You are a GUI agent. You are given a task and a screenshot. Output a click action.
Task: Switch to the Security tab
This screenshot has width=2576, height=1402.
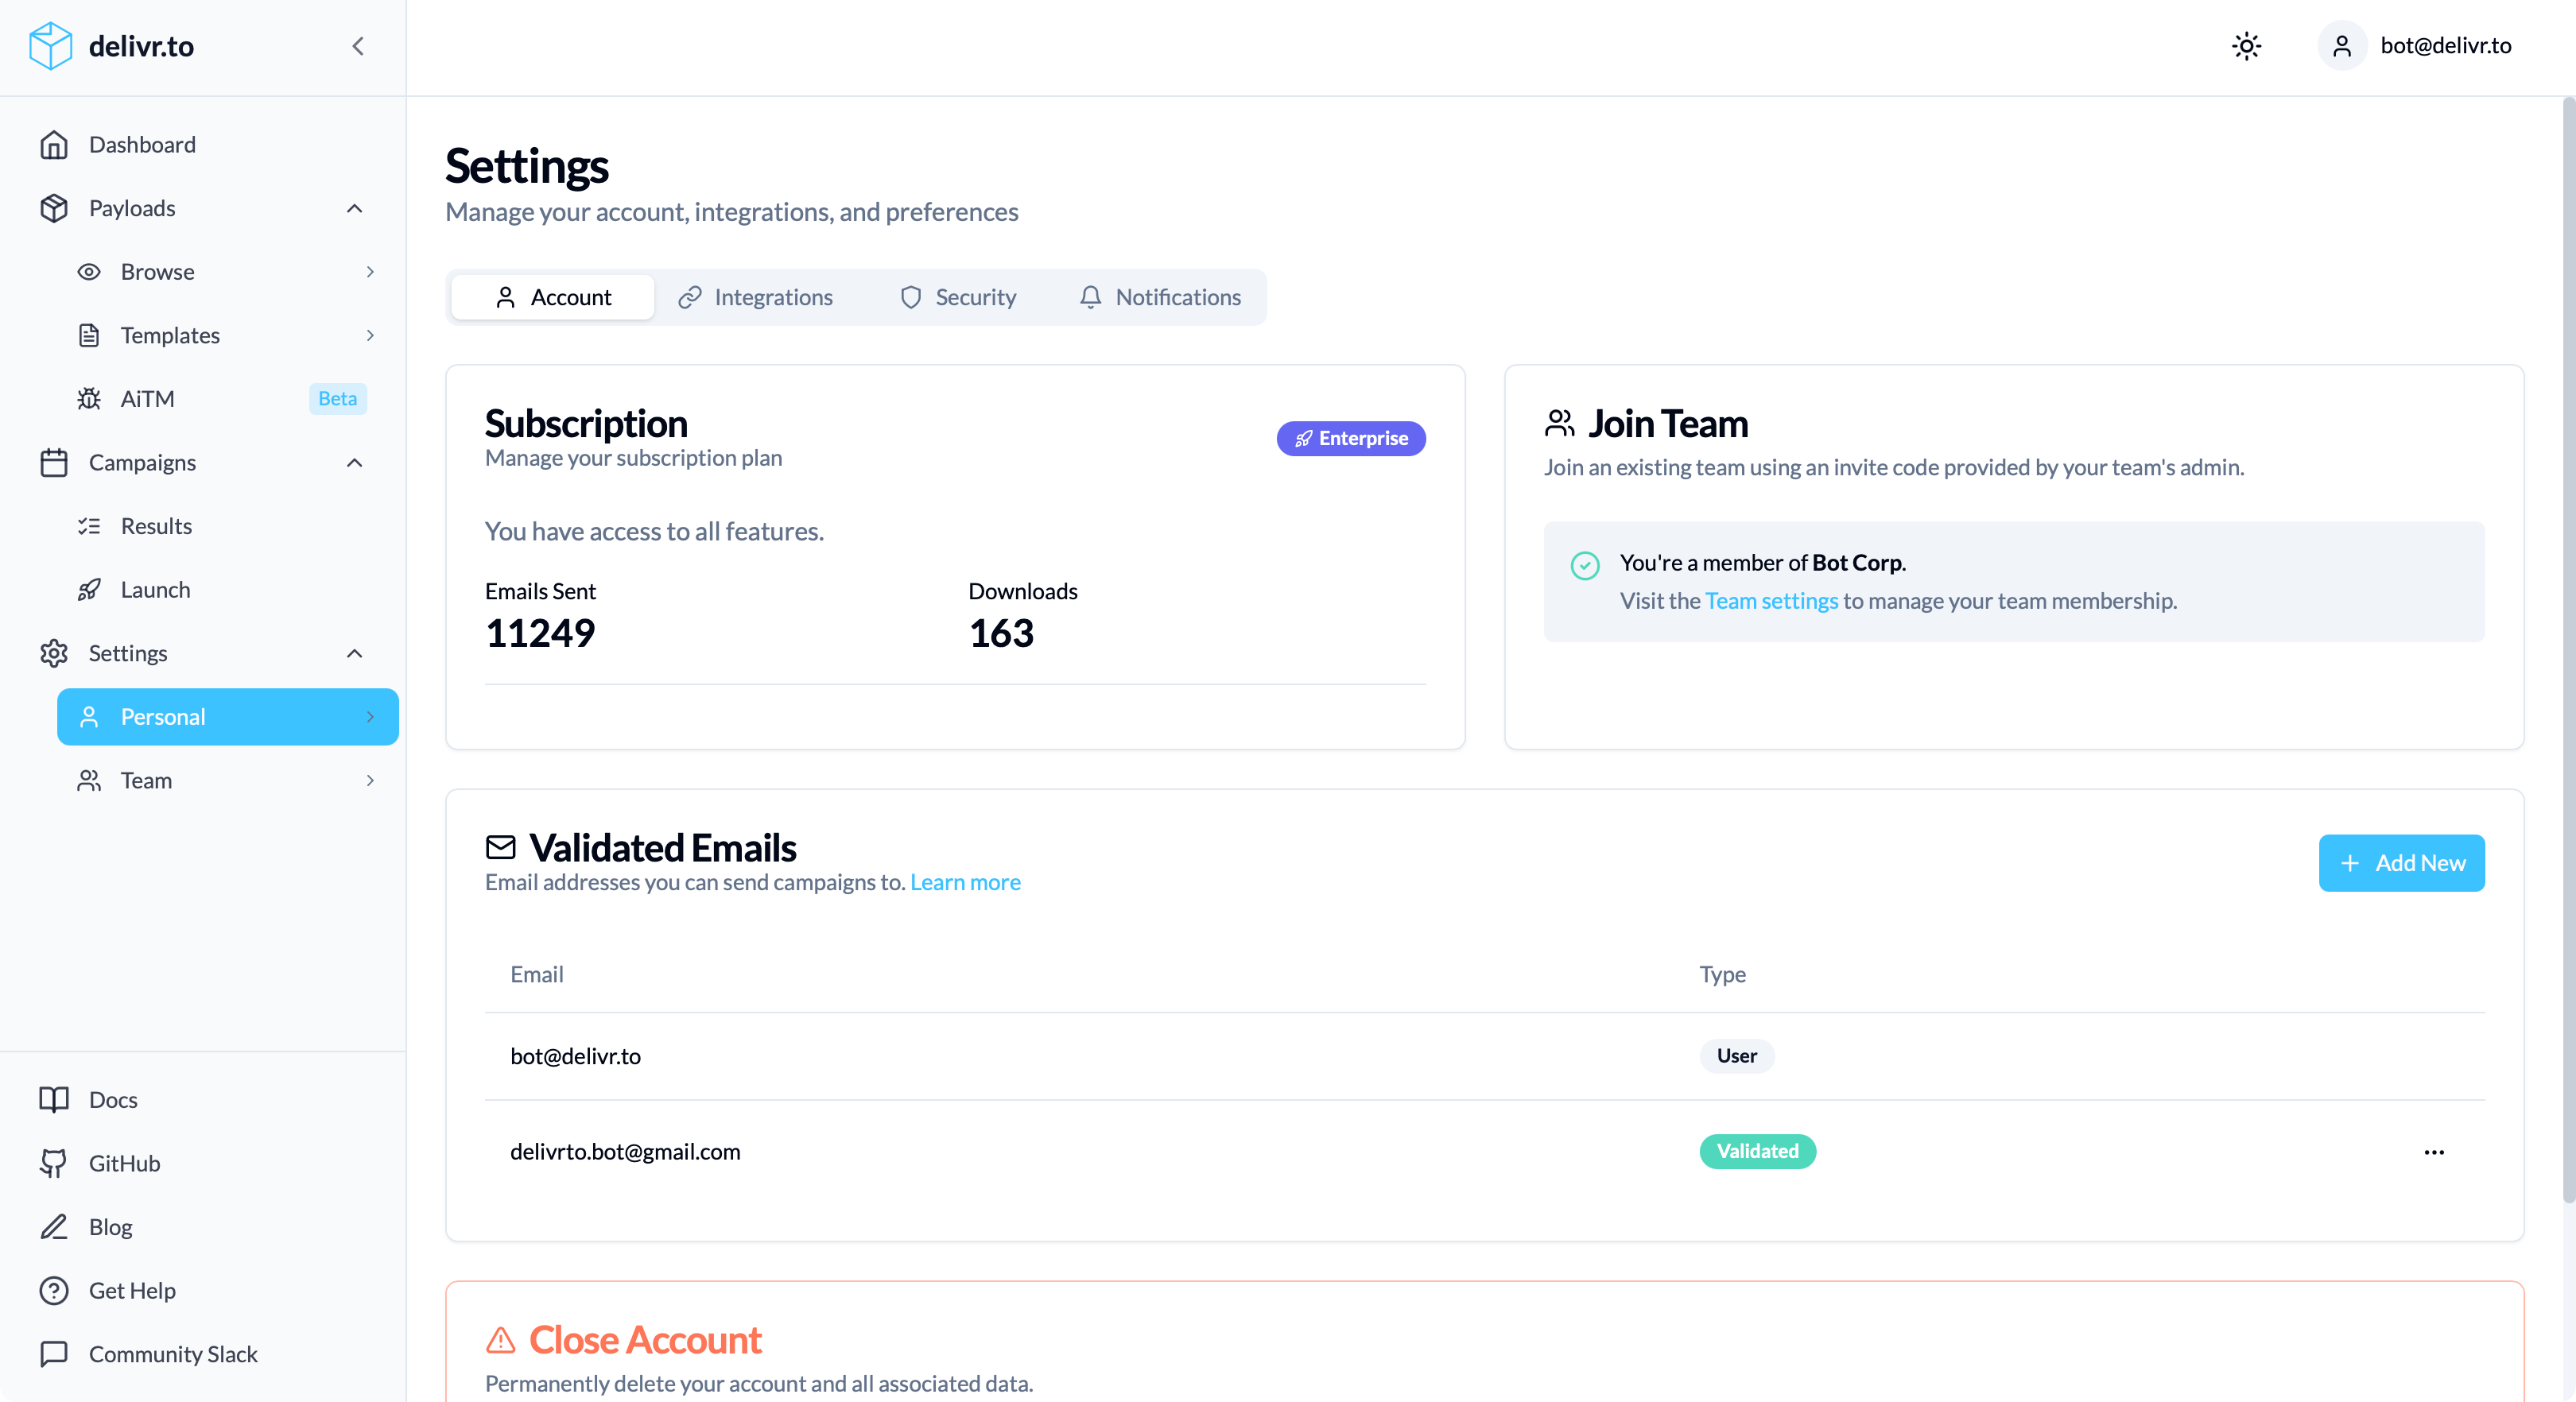[957, 297]
